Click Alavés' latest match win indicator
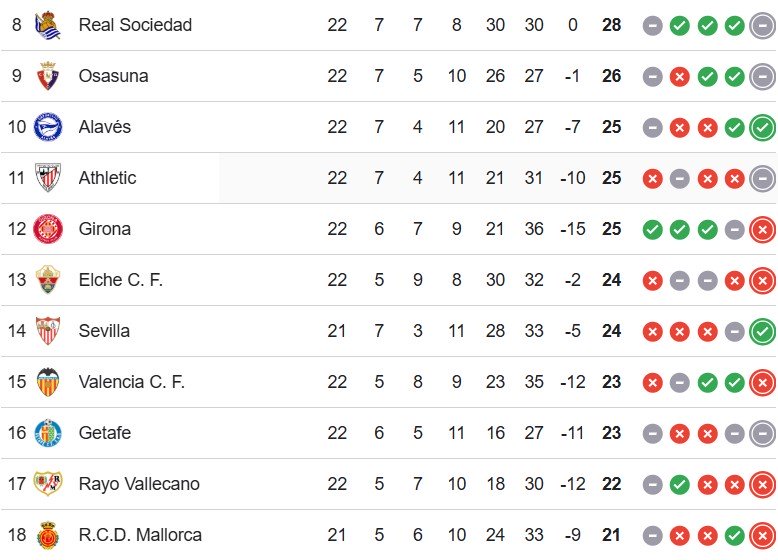This screenshot has height=560, width=778. (x=762, y=127)
